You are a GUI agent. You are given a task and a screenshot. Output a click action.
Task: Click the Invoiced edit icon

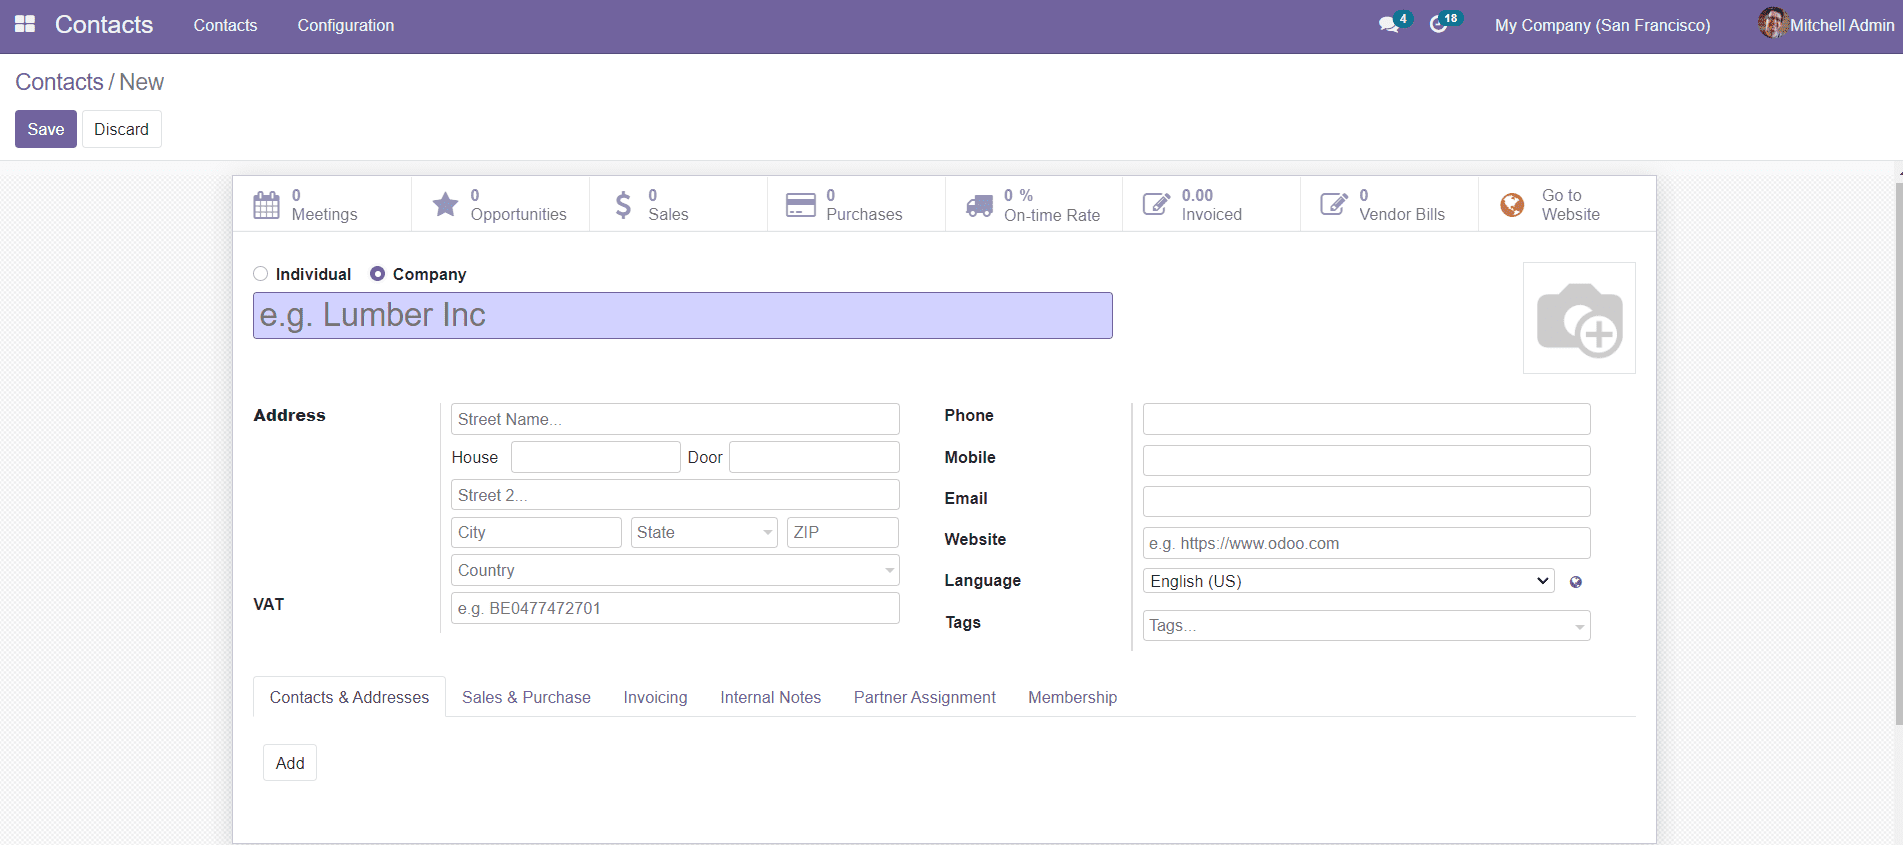click(x=1156, y=205)
